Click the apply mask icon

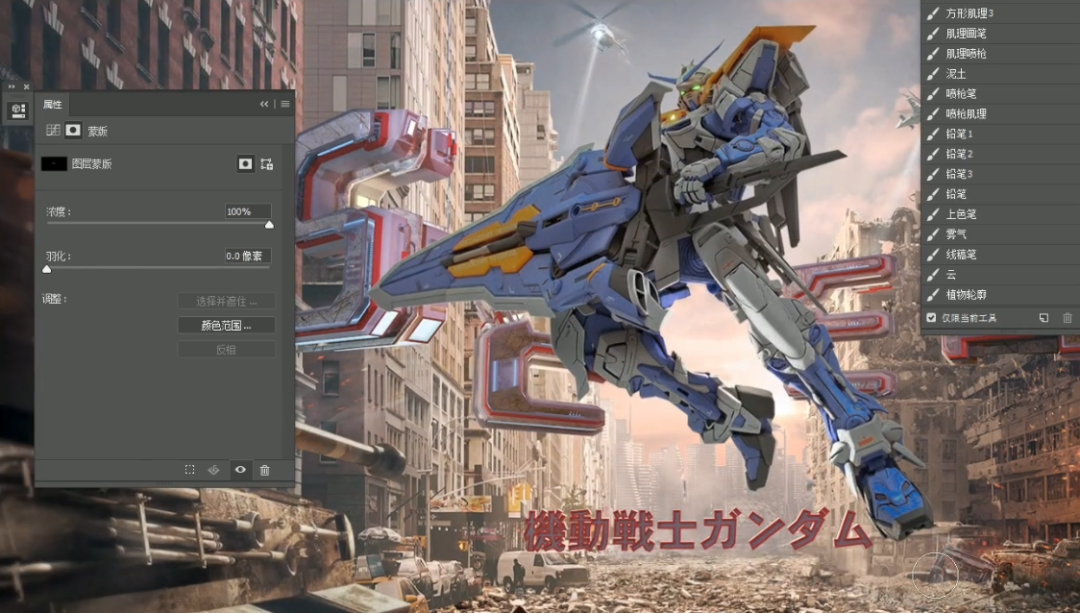point(214,470)
